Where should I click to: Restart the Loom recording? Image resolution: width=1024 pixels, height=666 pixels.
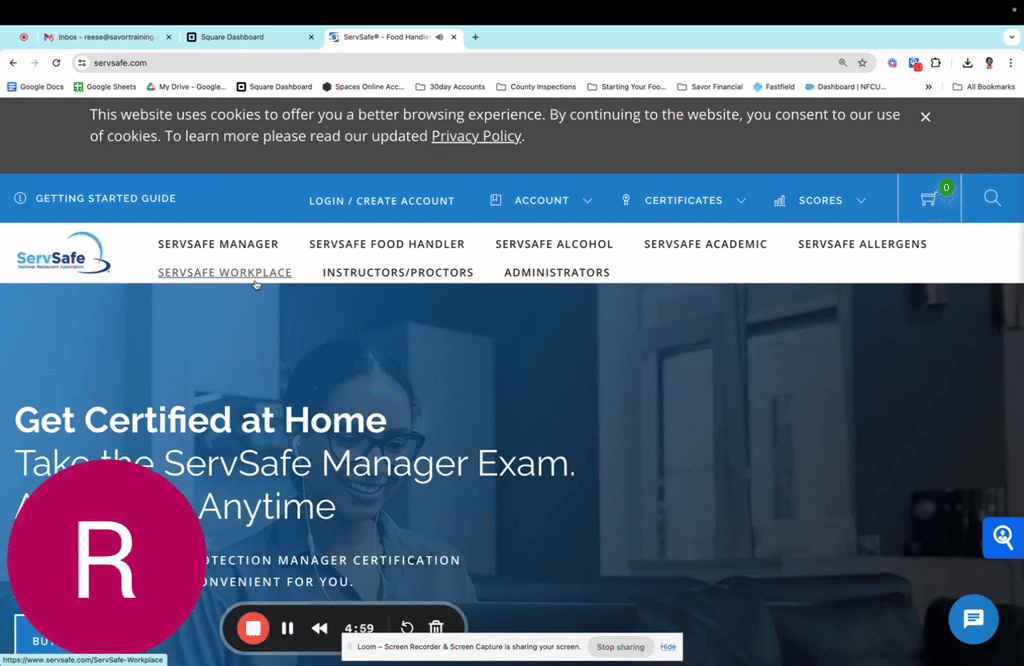[x=407, y=628]
